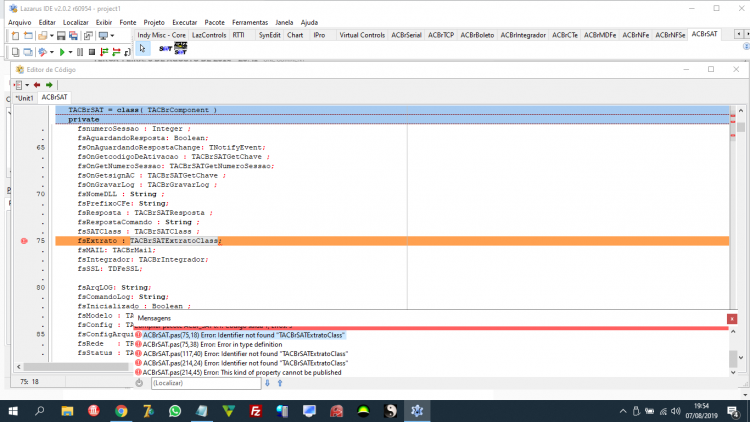Switch to Indy Misc - Core palette tab
Viewport: 750px width, 422px height.
tap(161, 35)
